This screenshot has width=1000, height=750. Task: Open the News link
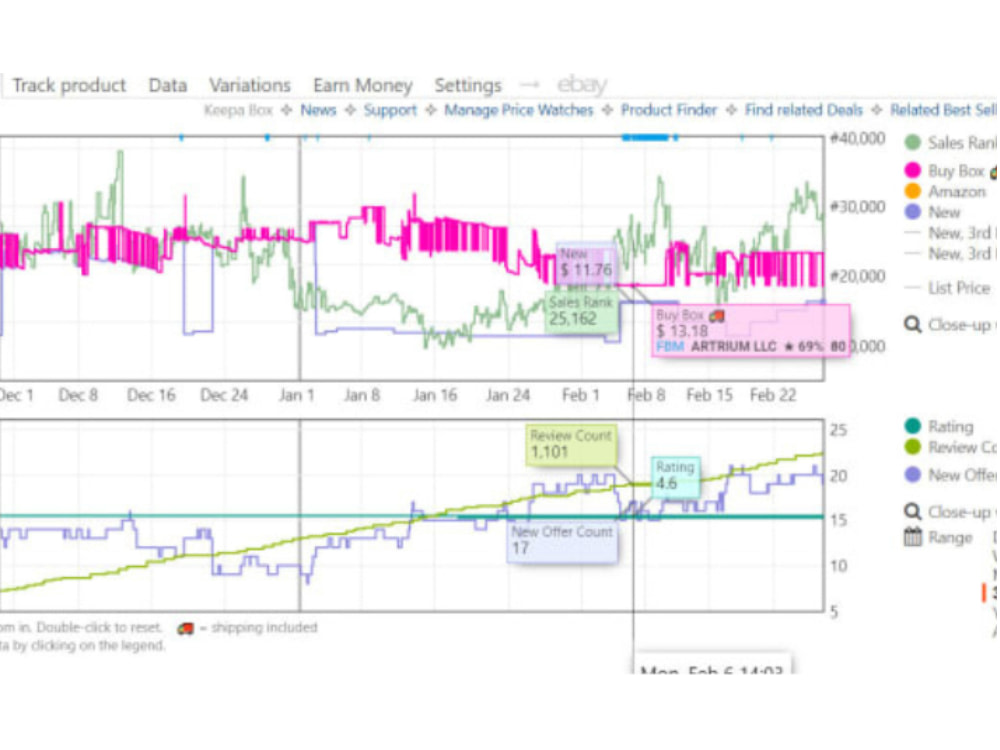coord(318,110)
